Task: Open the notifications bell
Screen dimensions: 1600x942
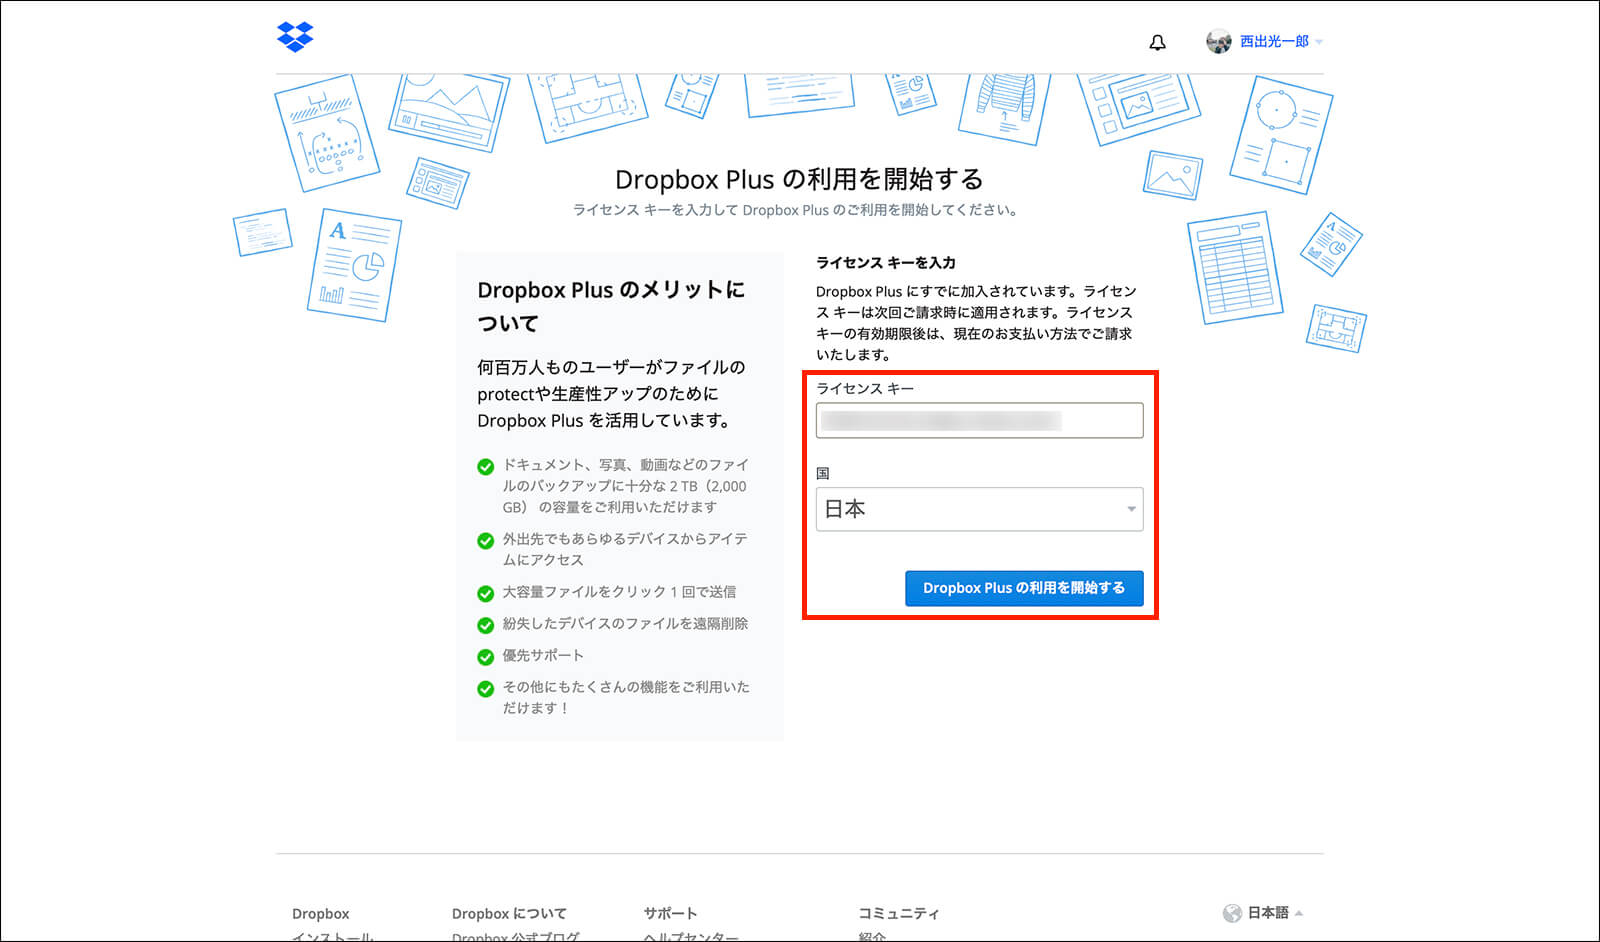Action: 1157,42
